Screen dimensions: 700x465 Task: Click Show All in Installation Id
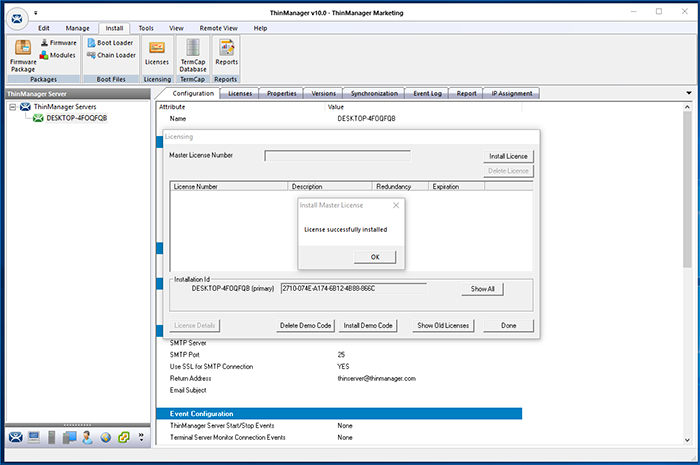point(482,289)
